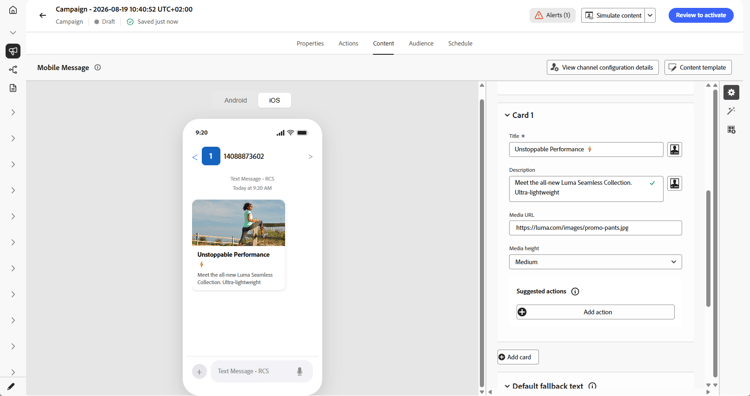This screenshot has height=396, width=750.
Task: Tap the plus icon in phone preview
Action: (199, 371)
